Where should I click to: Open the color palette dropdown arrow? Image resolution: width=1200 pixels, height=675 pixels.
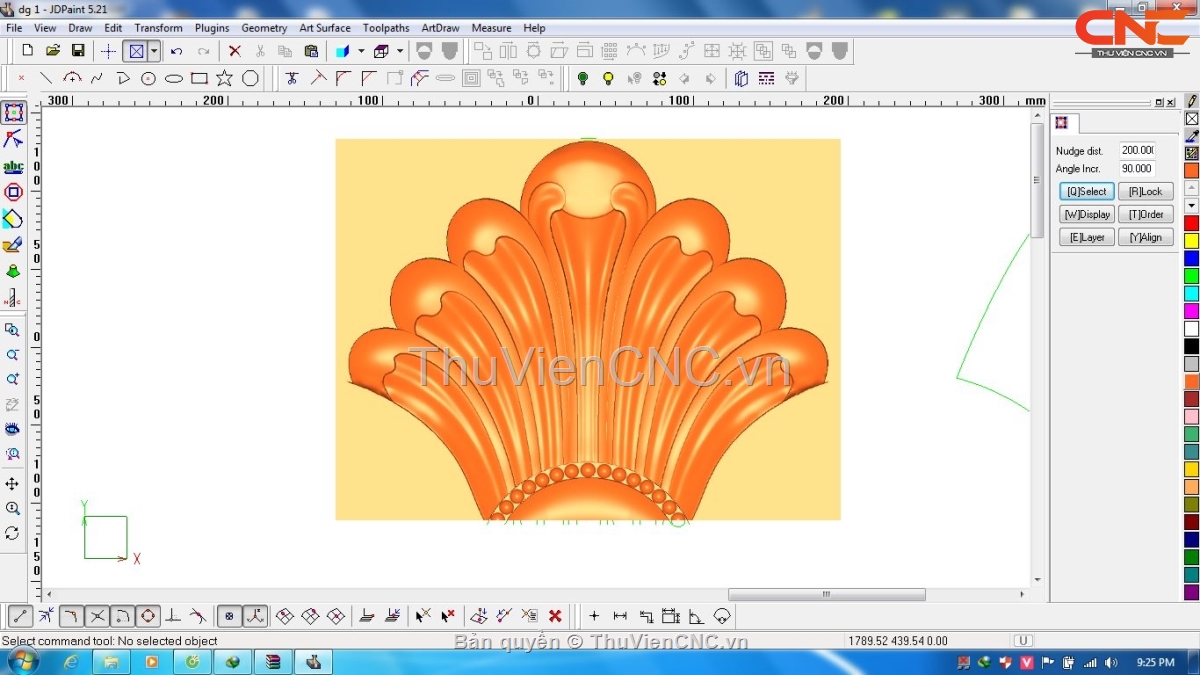pyautogui.click(x=1192, y=205)
